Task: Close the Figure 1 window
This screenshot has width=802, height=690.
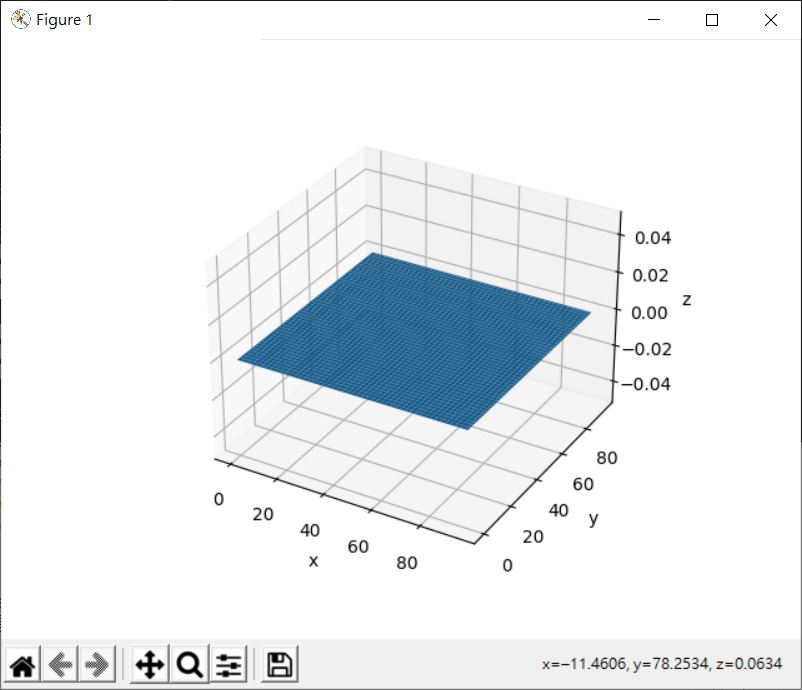Action: tap(770, 20)
